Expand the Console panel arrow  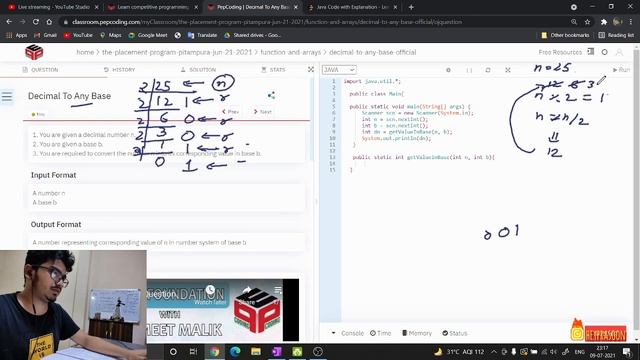333,333
